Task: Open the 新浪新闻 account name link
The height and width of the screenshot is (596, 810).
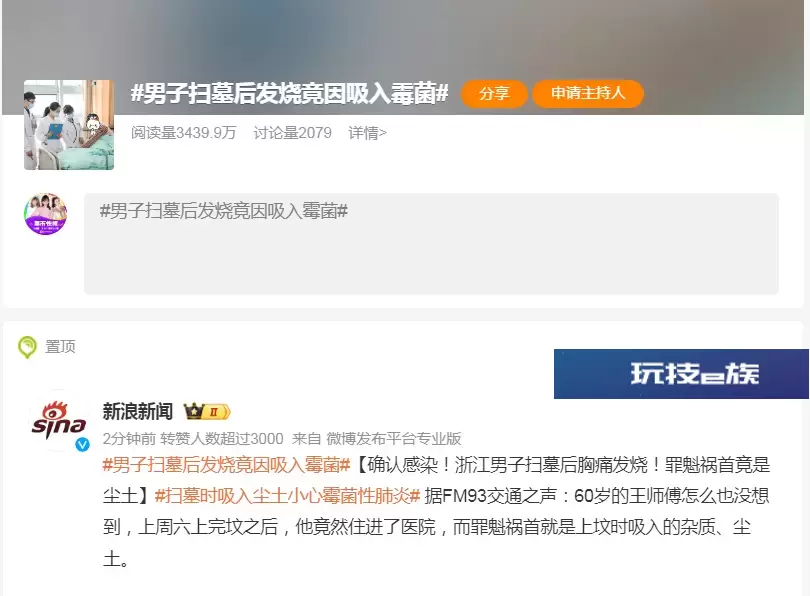Action: point(137,412)
